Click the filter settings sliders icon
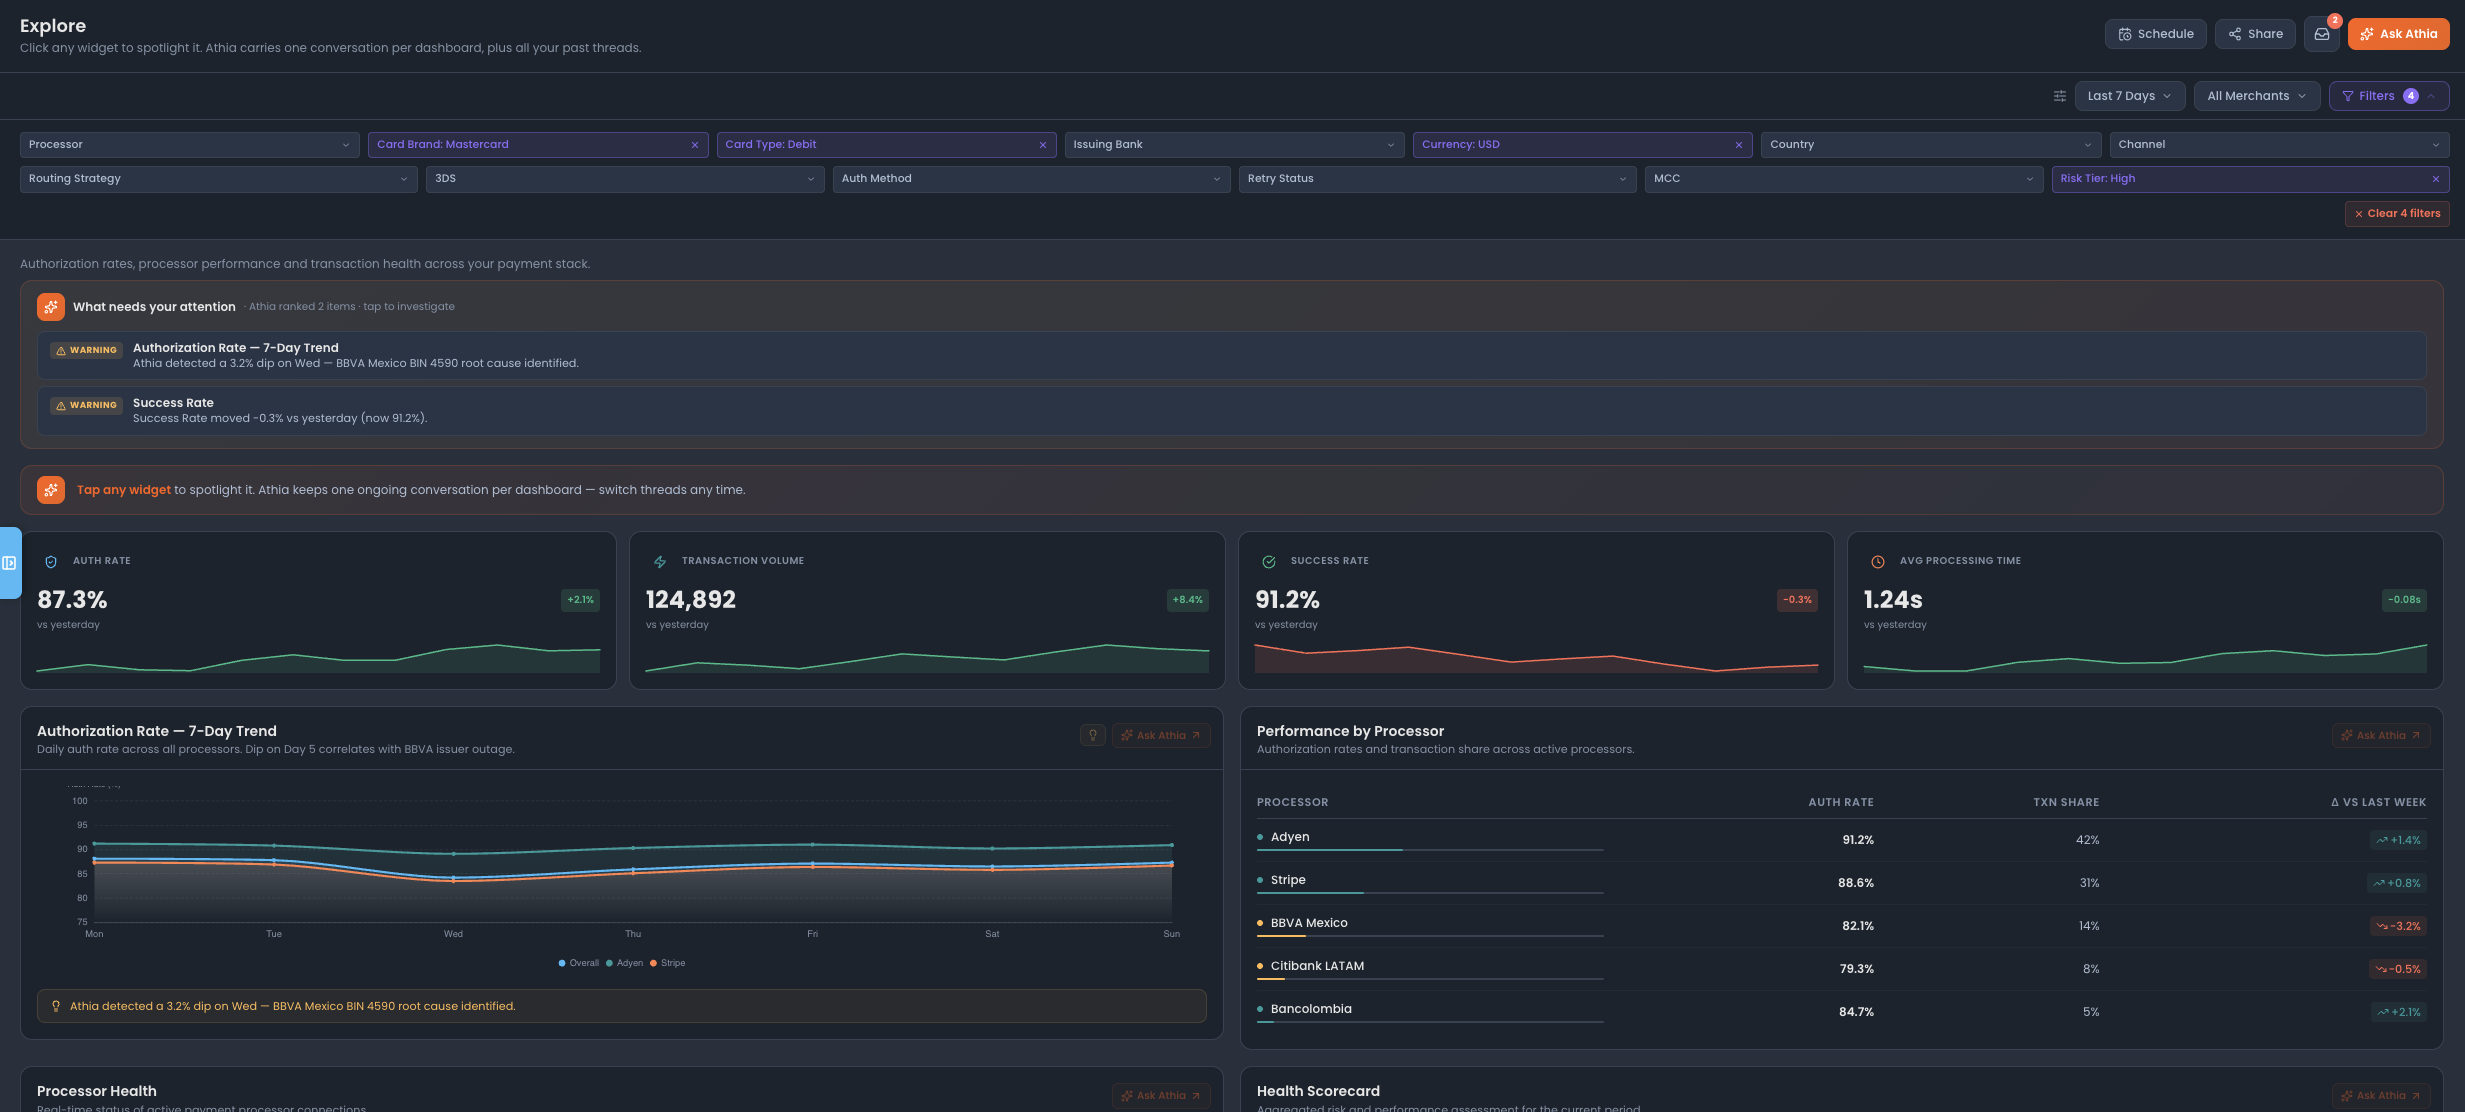 click(2059, 96)
